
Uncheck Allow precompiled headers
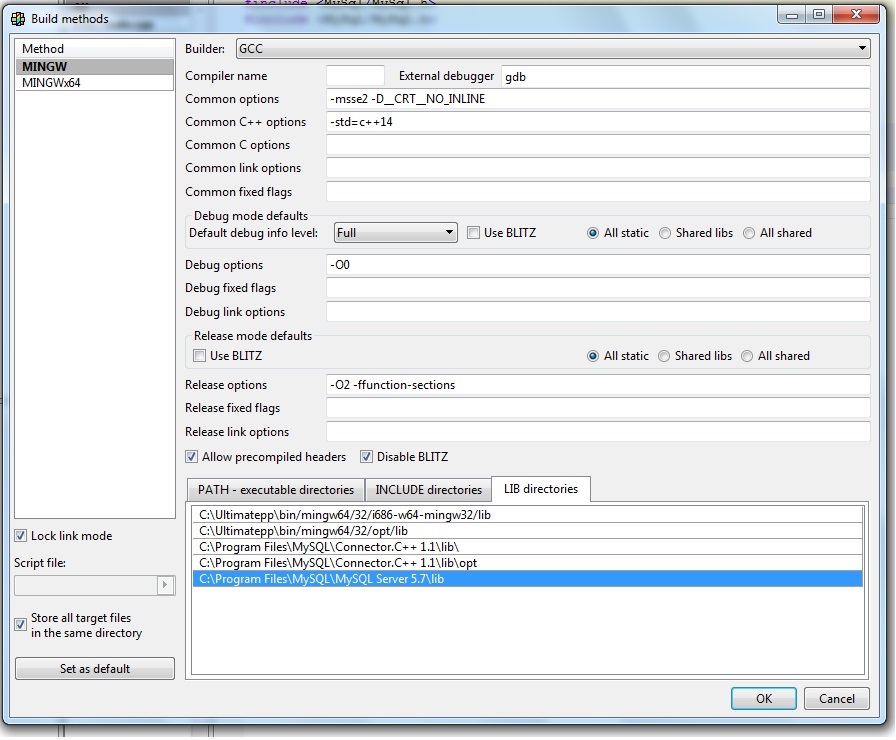click(x=192, y=457)
